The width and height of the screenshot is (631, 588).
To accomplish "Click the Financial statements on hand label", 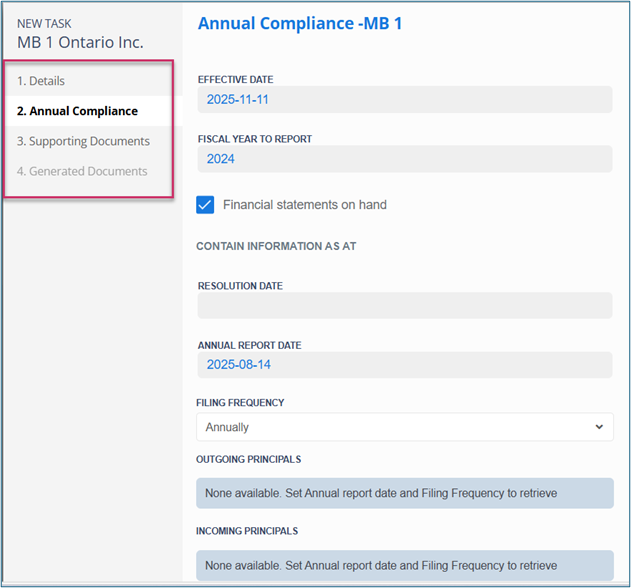I will pos(305,205).
